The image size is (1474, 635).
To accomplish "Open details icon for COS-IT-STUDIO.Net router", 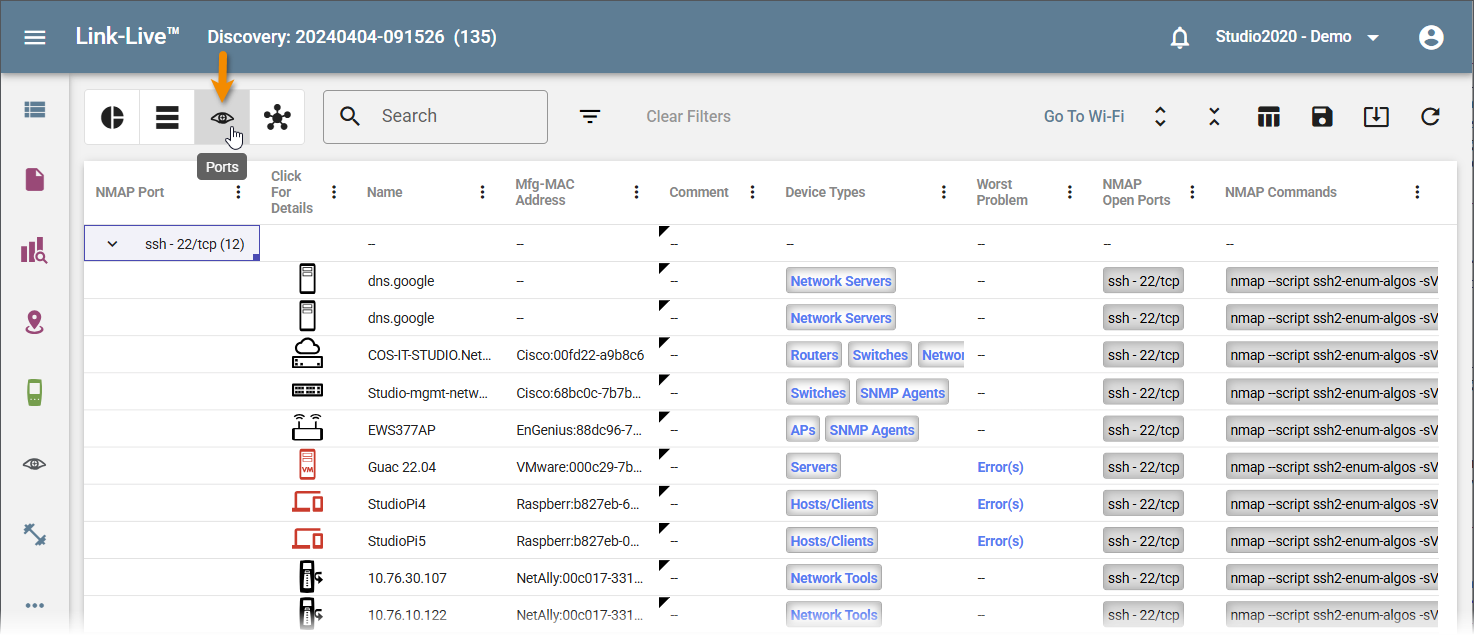I will 307,354.
